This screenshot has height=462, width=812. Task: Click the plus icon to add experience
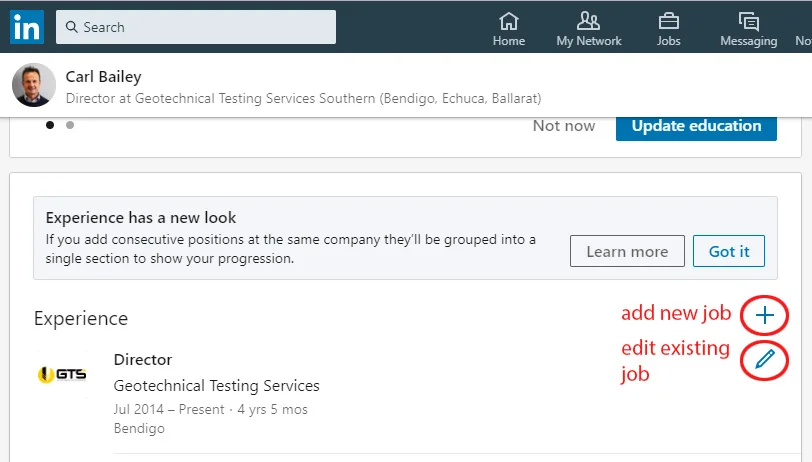(764, 315)
